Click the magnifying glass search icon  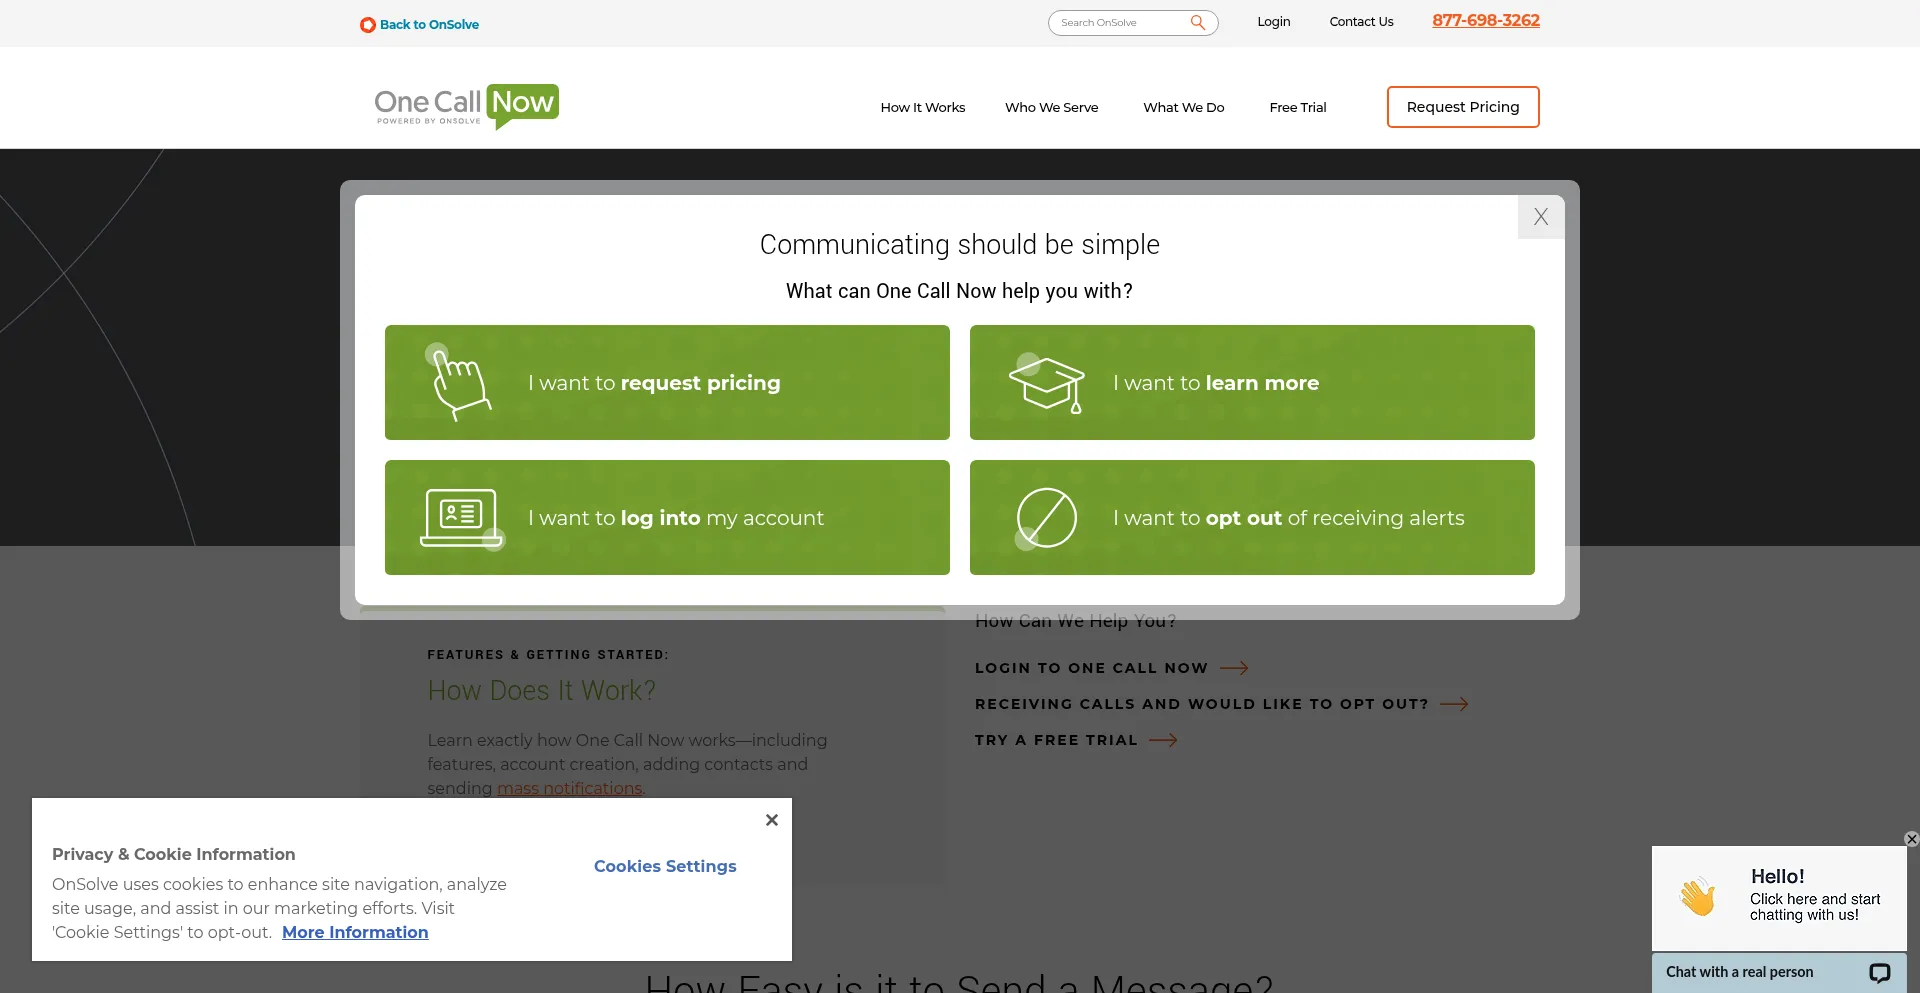click(x=1197, y=22)
